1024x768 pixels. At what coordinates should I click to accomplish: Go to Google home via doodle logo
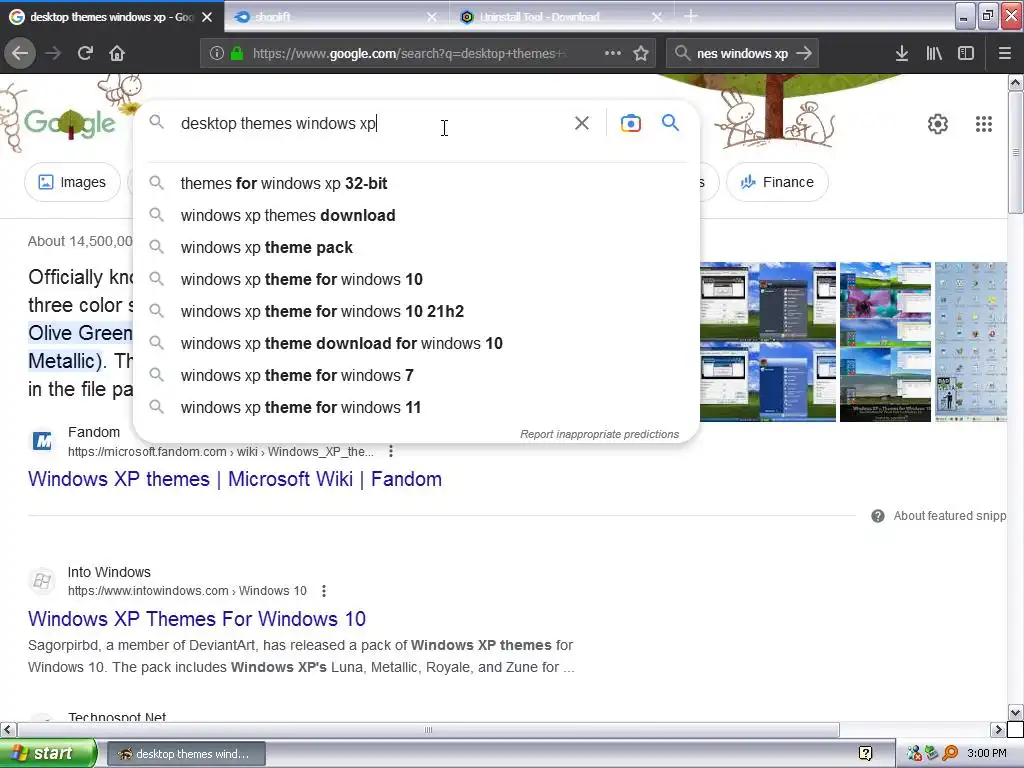[70, 123]
